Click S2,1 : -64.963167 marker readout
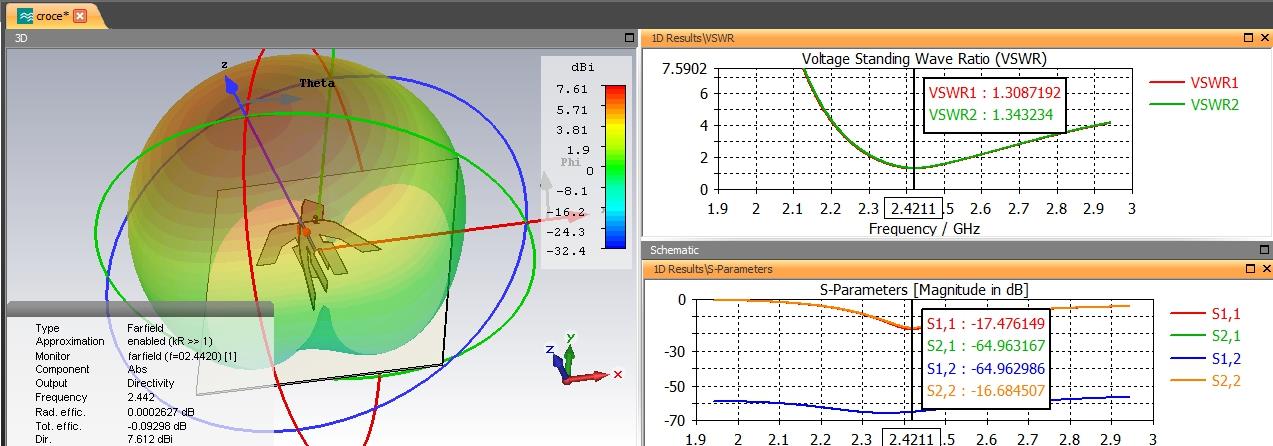 [x=986, y=346]
